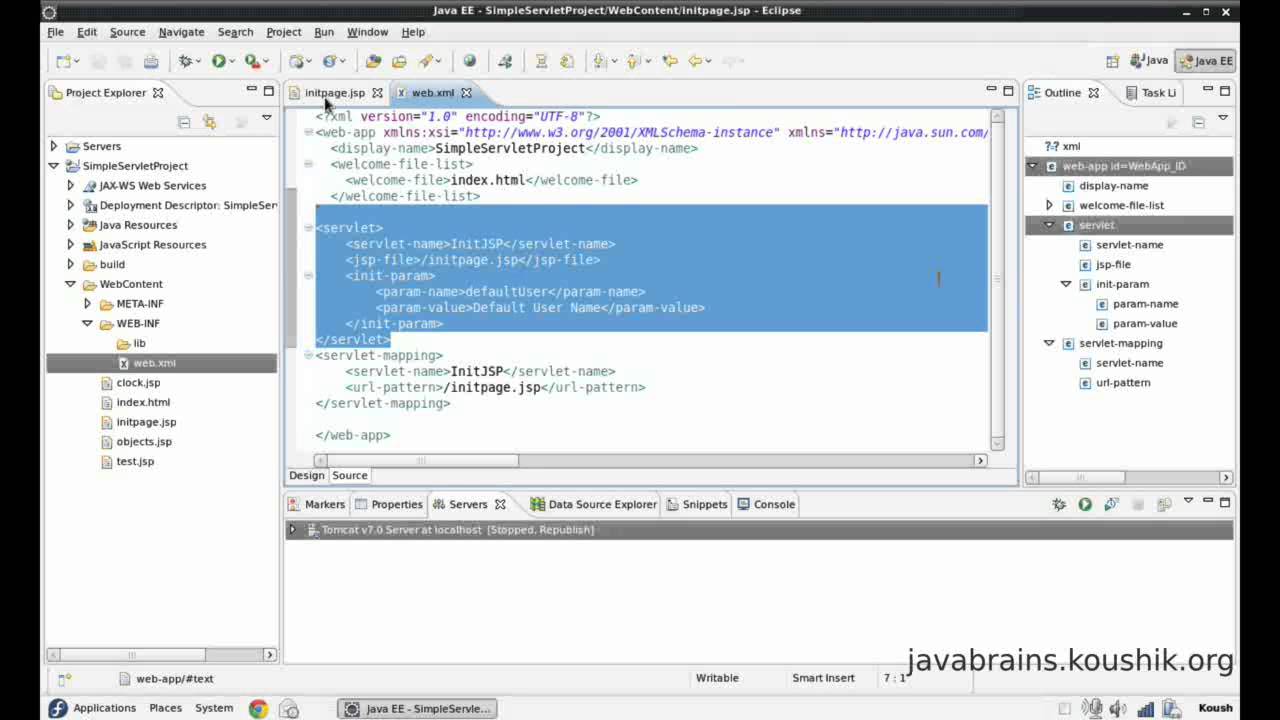Click the Last Edit Location arrow icon
Viewport: 1280px width, 720px height.
[x=670, y=61]
